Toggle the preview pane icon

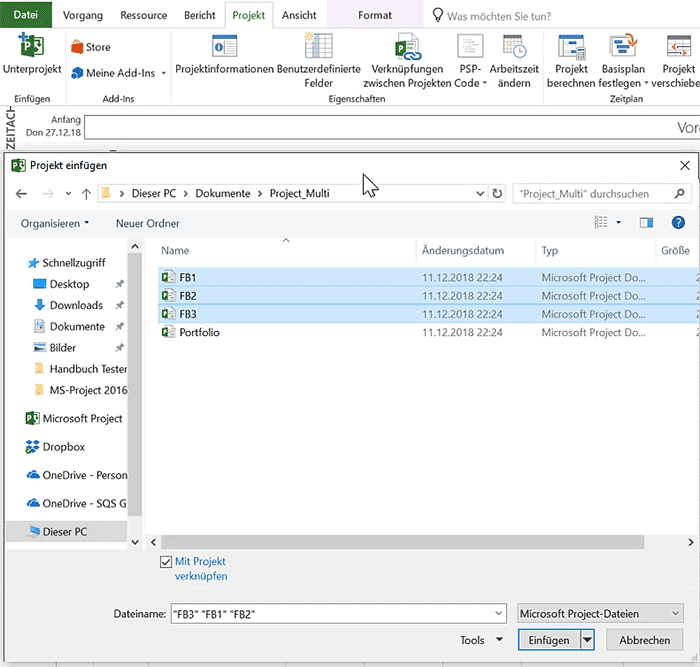coord(646,223)
